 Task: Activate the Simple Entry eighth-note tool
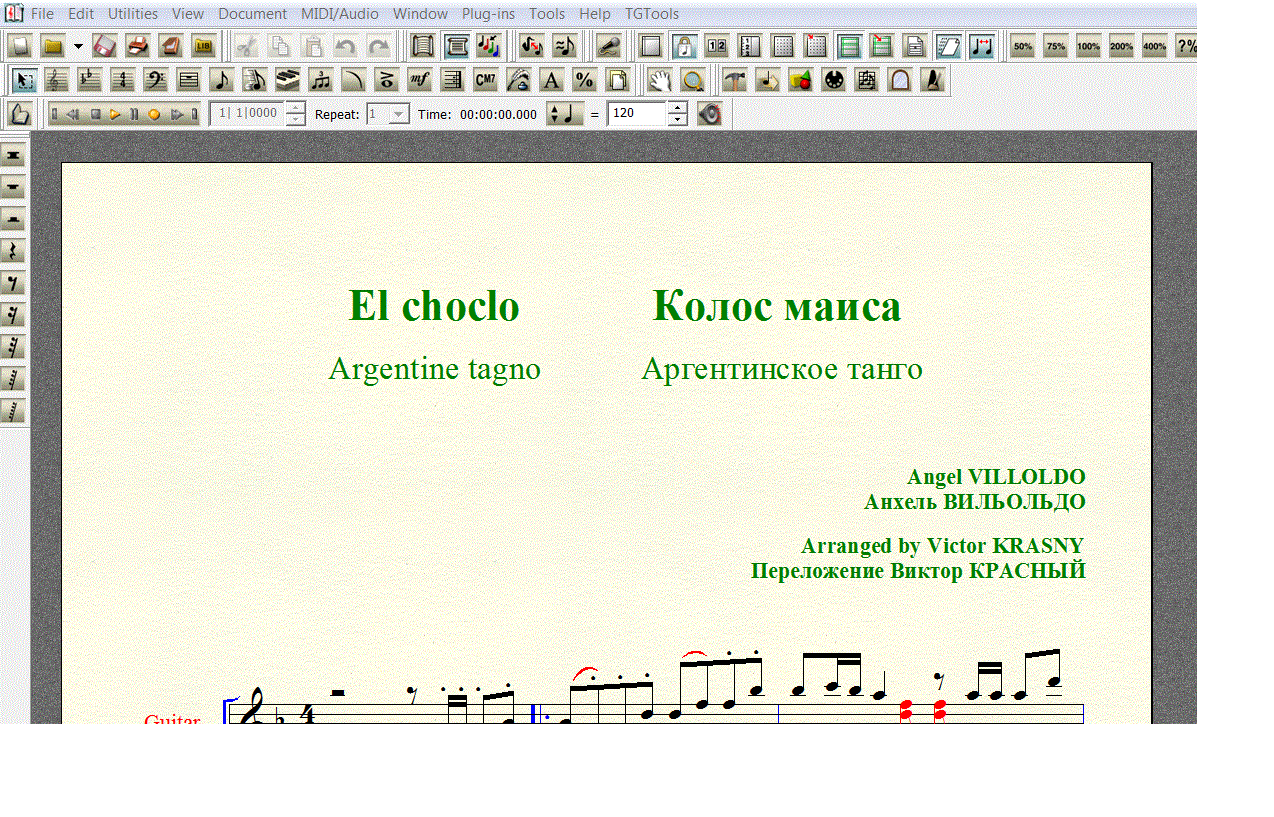coord(220,80)
